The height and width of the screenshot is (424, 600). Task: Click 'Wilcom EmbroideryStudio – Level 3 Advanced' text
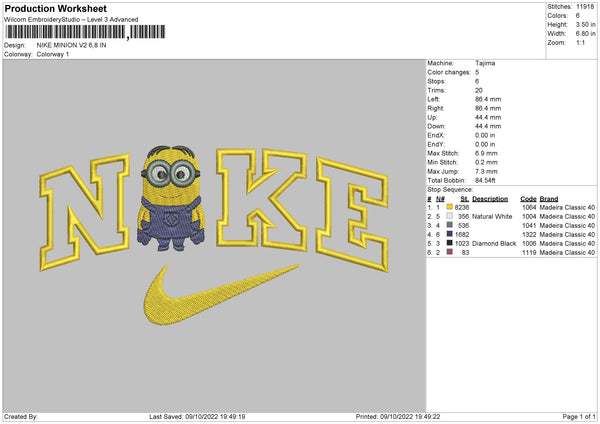point(71,20)
